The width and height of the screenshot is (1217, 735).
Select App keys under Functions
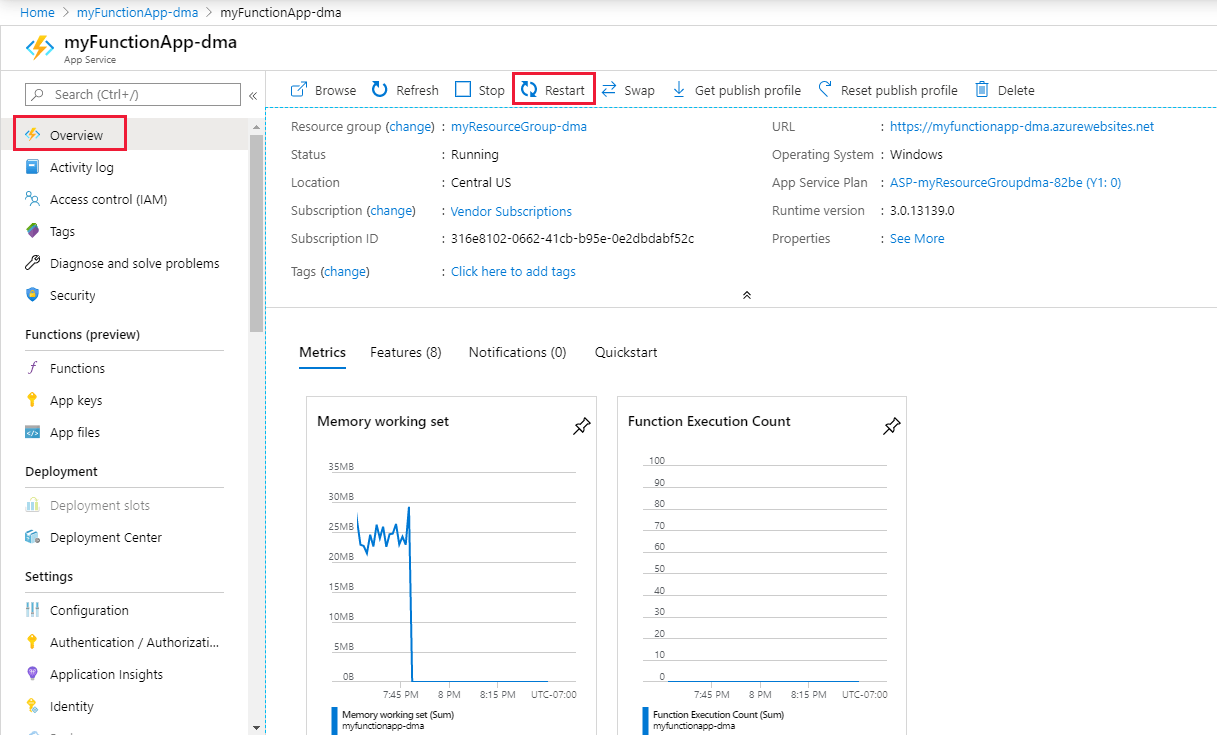coord(76,400)
